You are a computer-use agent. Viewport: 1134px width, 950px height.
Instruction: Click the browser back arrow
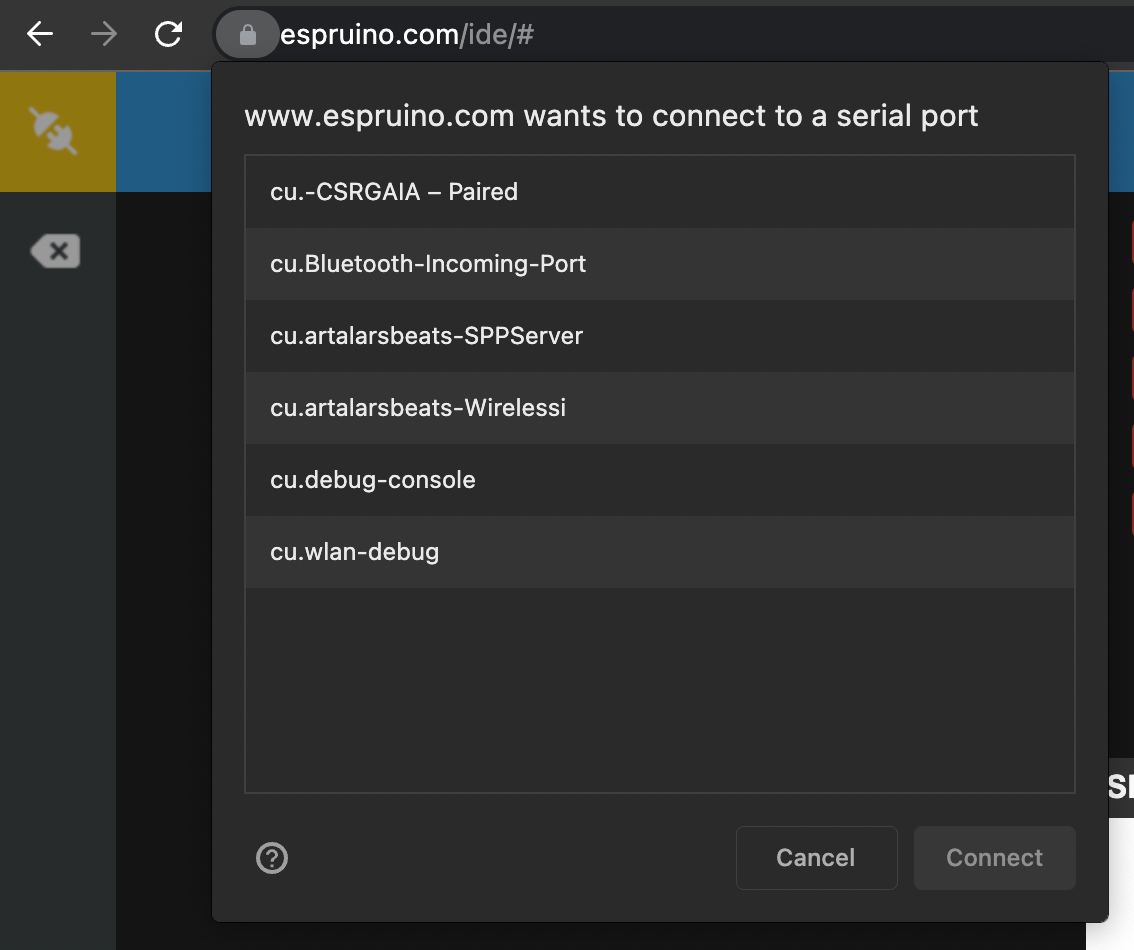tap(40, 35)
